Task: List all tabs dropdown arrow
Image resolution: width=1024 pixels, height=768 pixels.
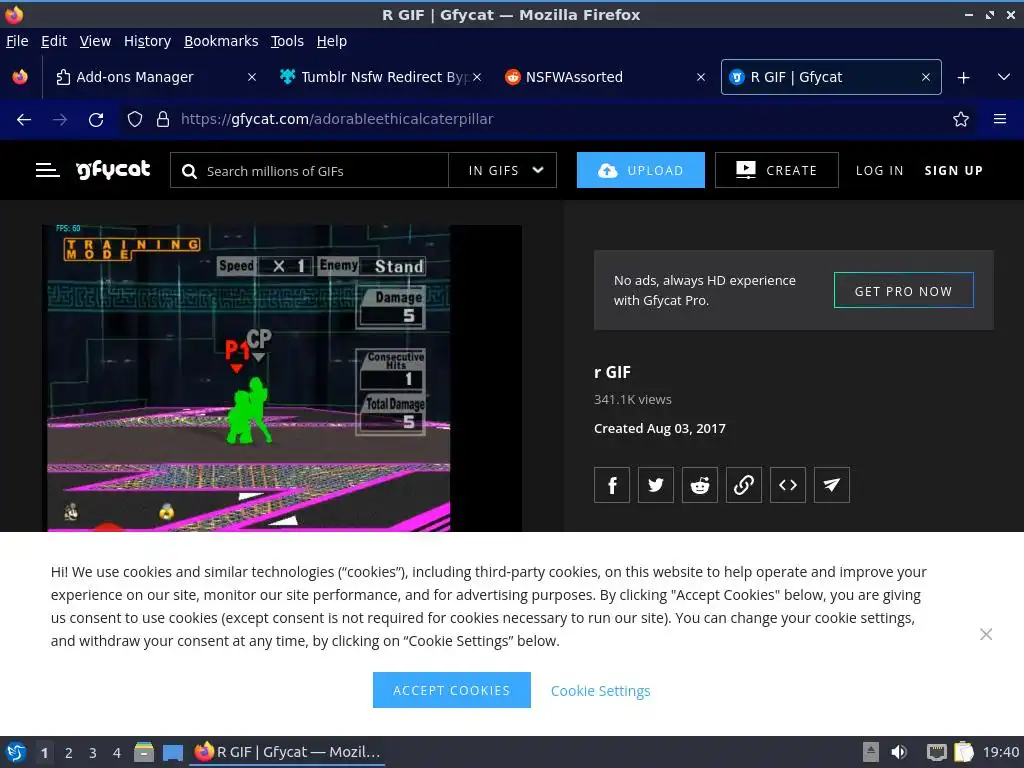Action: click(x=1004, y=77)
